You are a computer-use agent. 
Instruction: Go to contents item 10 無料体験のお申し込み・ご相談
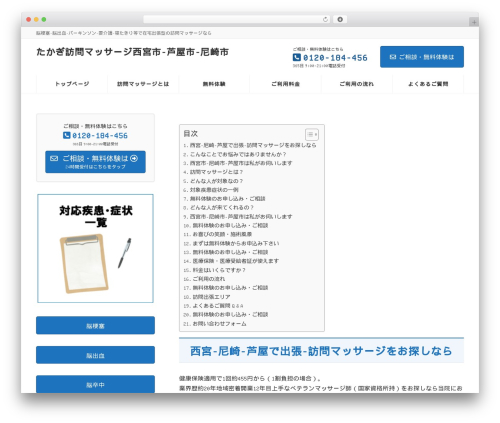(230, 225)
